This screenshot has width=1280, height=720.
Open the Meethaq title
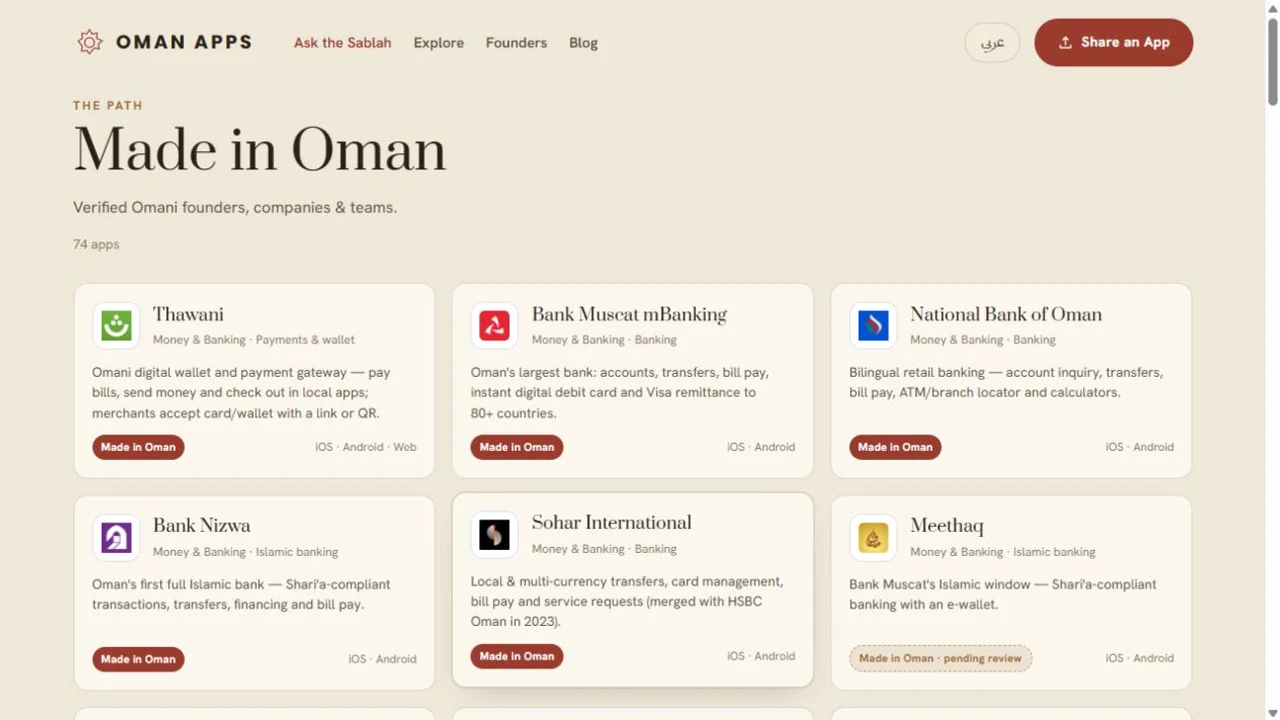[x=947, y=525]
